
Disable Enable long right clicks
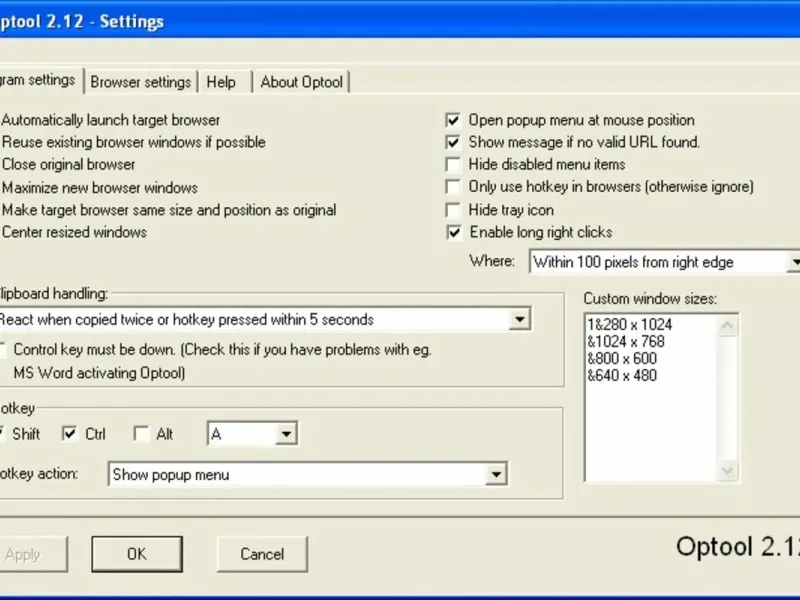click(x=453, y=232)
